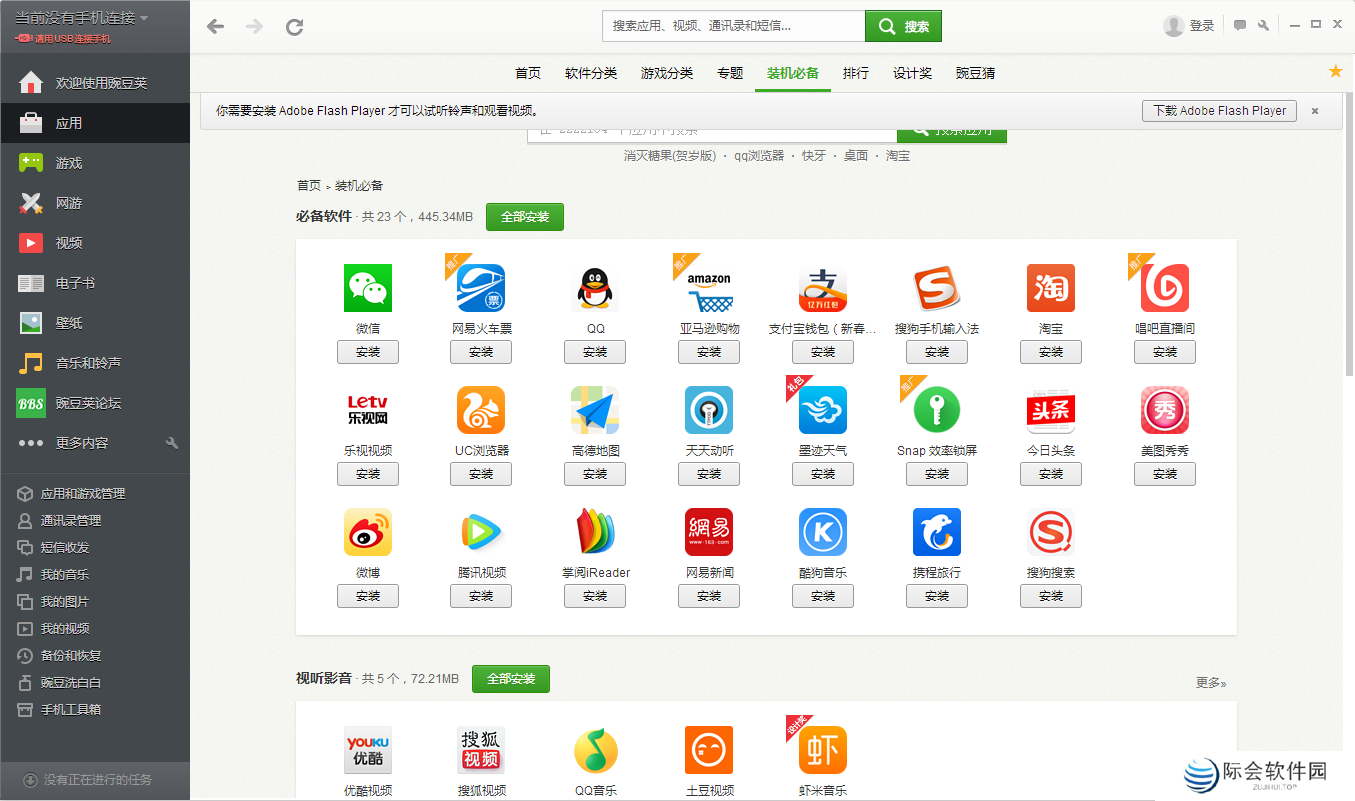Install 微信 with its 安装 button
Screen dimensions: 1355x801
367,351
